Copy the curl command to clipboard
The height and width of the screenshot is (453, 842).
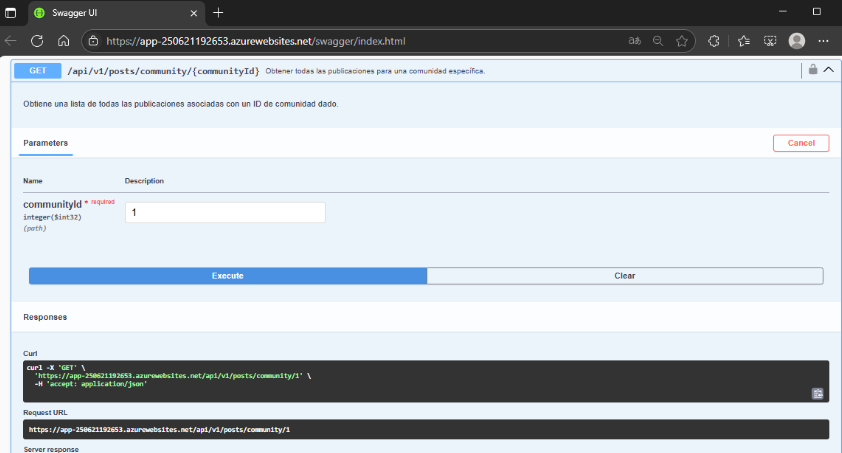pos(817,394)
